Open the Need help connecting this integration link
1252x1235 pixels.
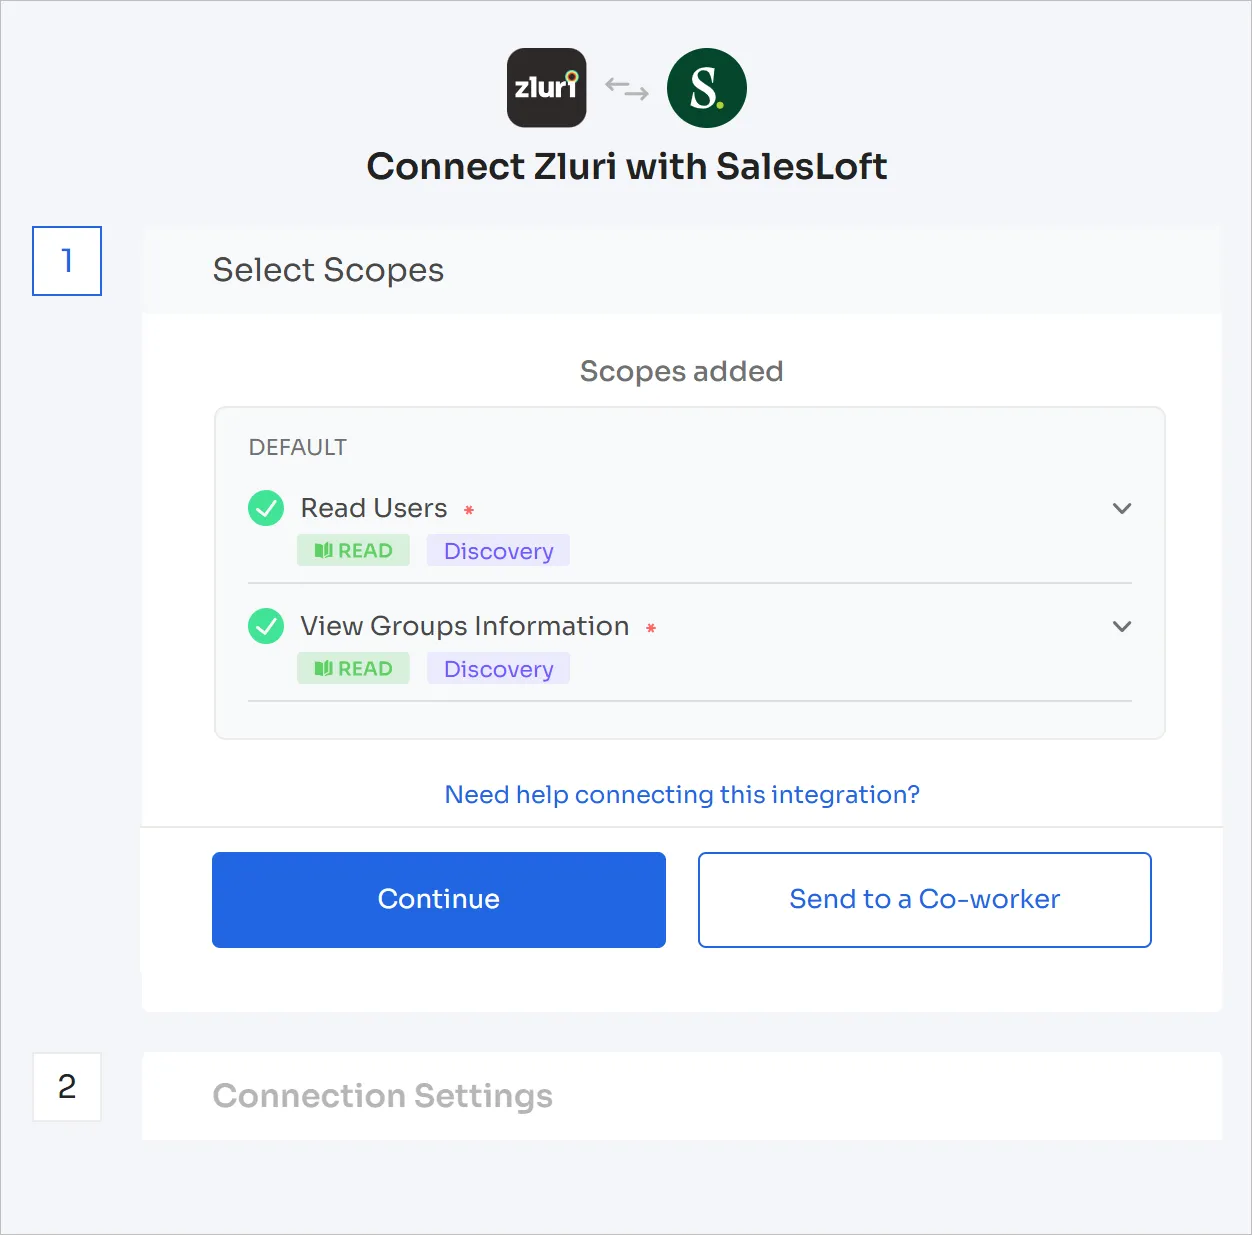682,795
